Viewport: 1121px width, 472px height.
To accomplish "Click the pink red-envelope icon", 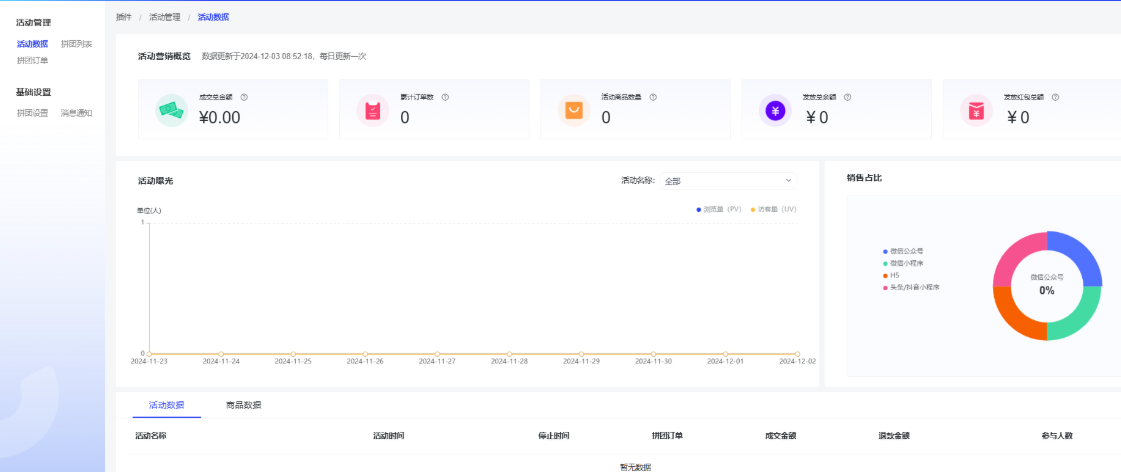I will coord(976,110).
